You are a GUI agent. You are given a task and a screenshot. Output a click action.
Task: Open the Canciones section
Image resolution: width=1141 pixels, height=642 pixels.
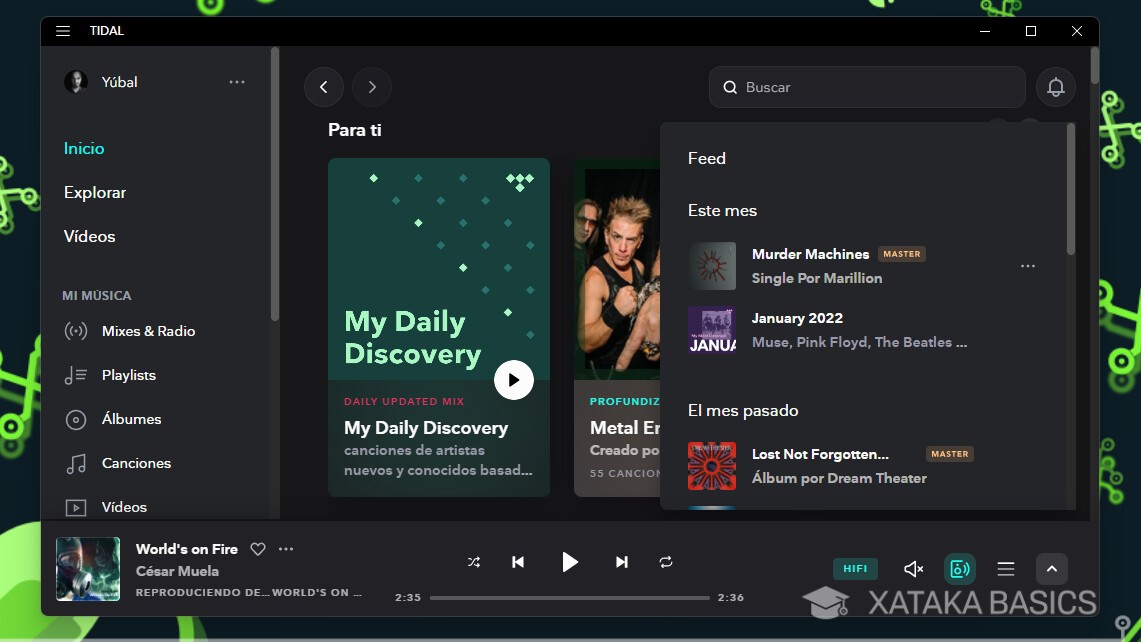click(135, 463)
